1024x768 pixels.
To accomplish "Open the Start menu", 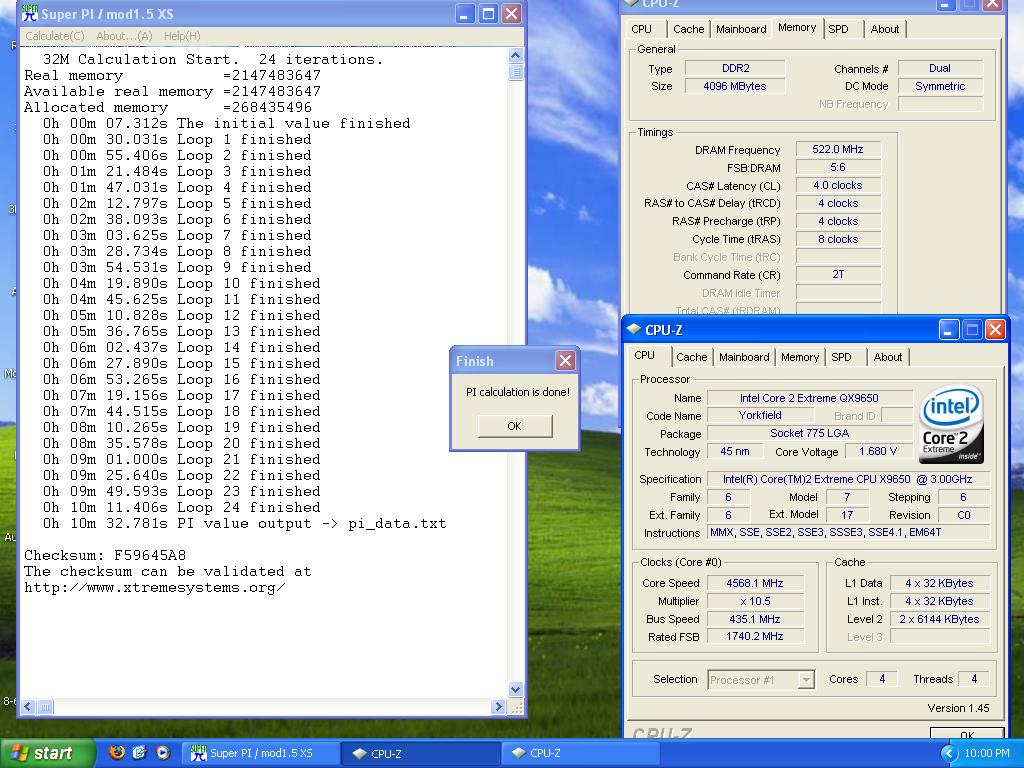I will point(47,753).
